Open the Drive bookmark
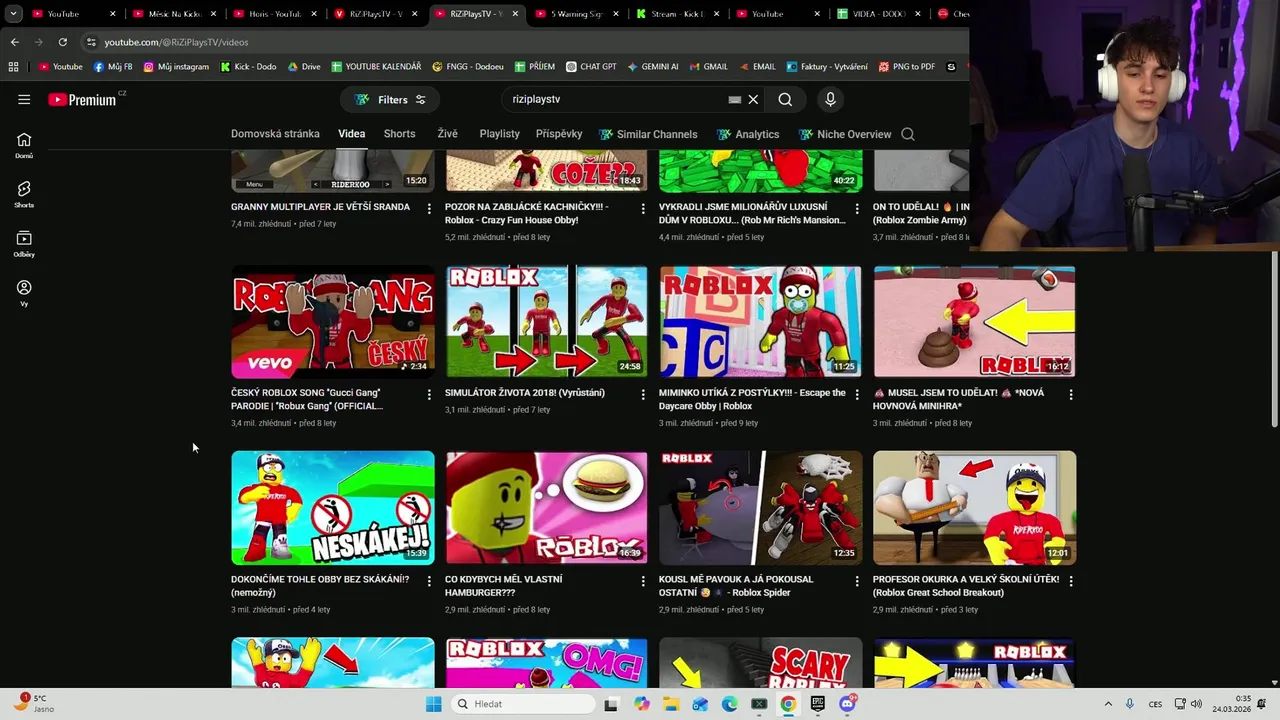The image size is (1280, 720). (304, 67)
